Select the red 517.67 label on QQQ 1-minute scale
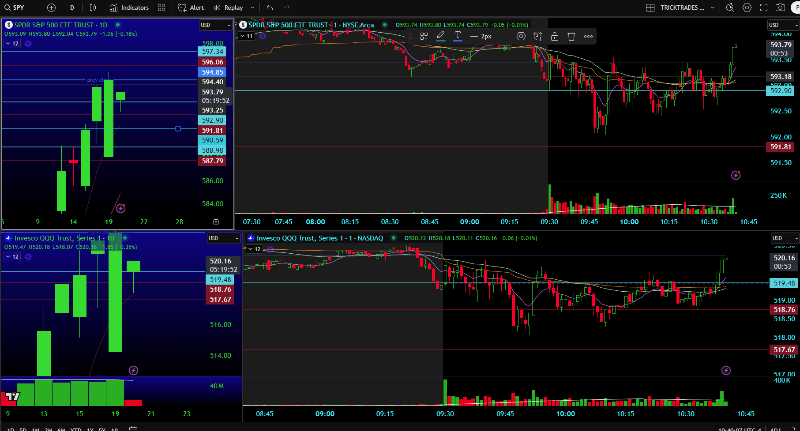This screenshot has width=800, height=431. coord(784,349)
